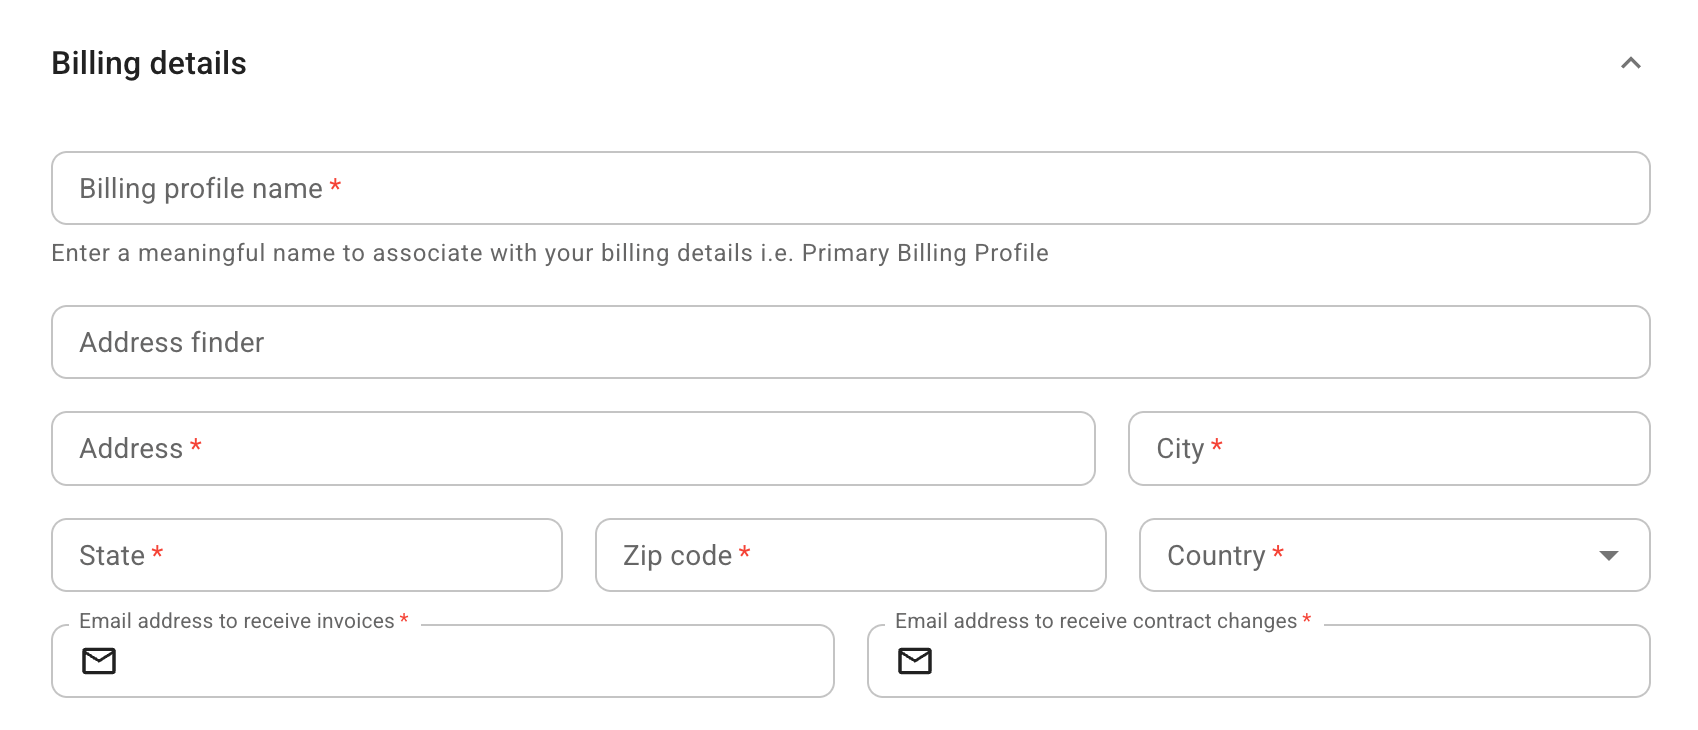Open the Country selection dropdown
The width and height of the screenshot is (1698, 730).
pyautogui.click(x=1395, y=555)
